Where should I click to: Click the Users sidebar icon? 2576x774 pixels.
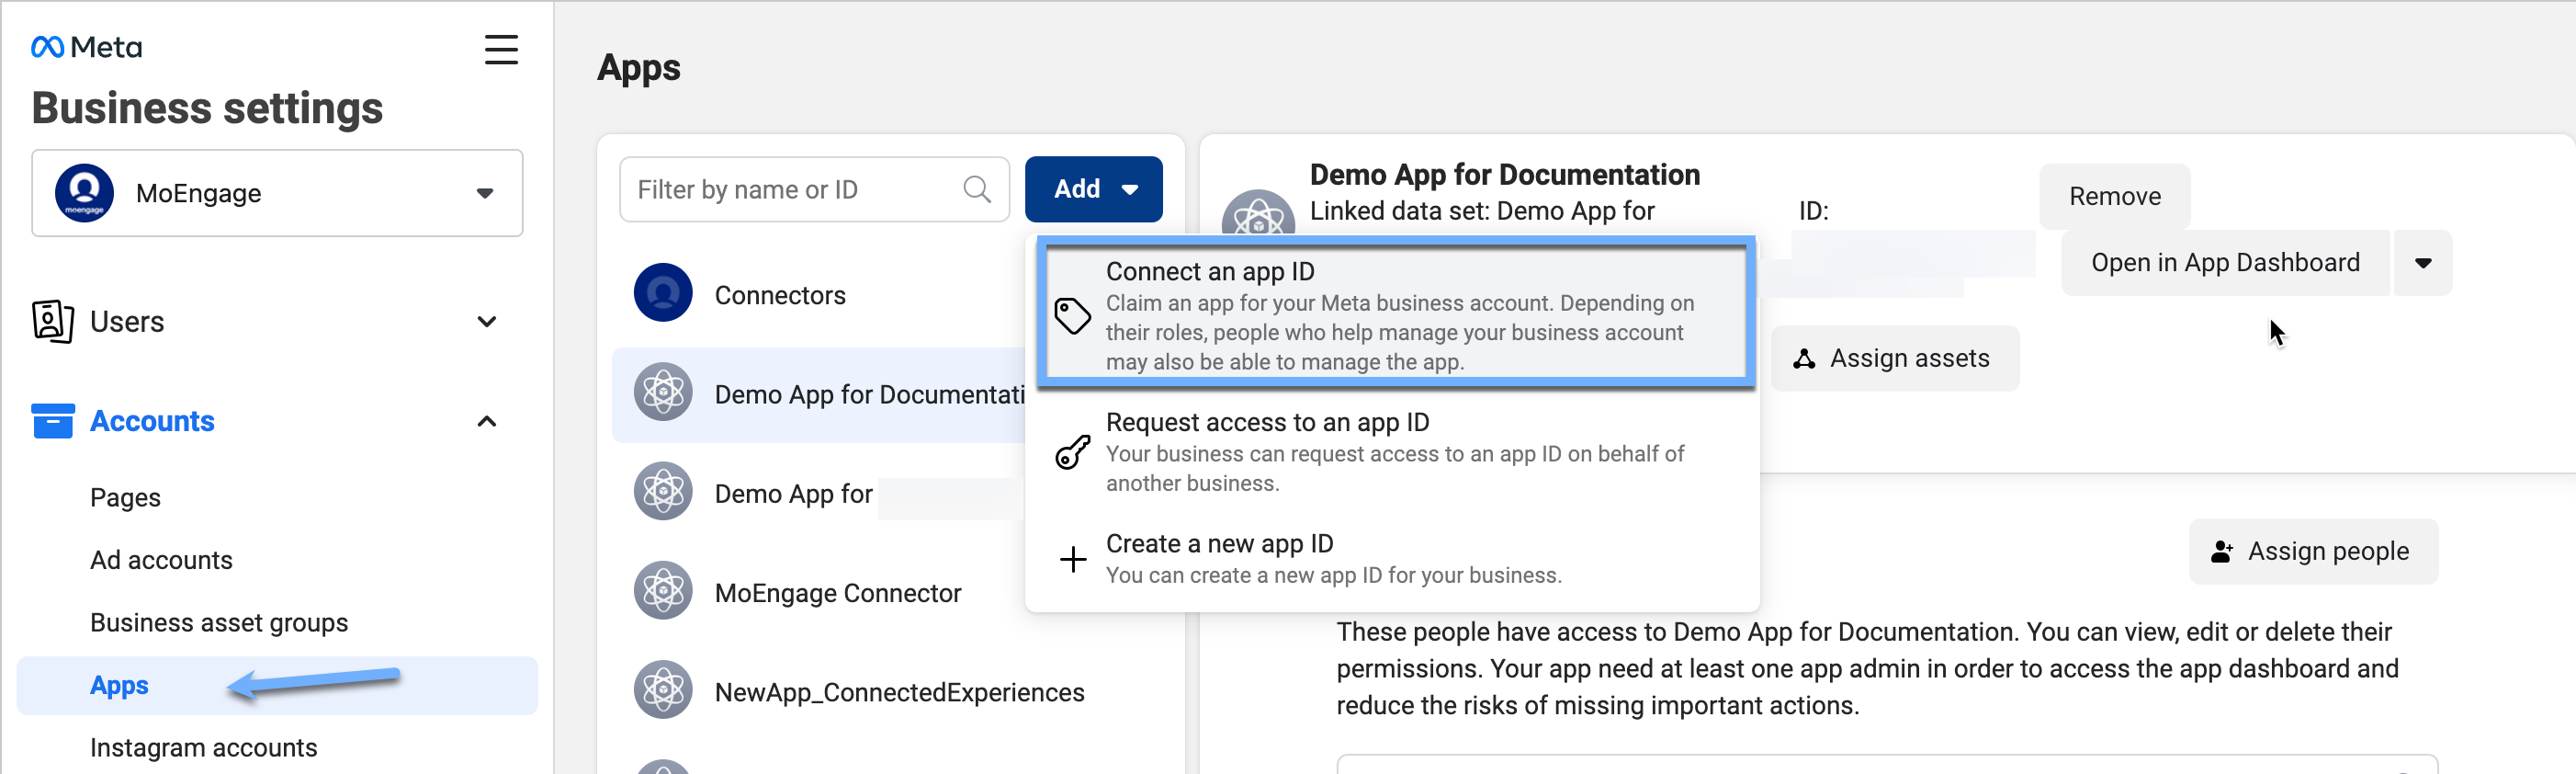(x=52, y=321)
